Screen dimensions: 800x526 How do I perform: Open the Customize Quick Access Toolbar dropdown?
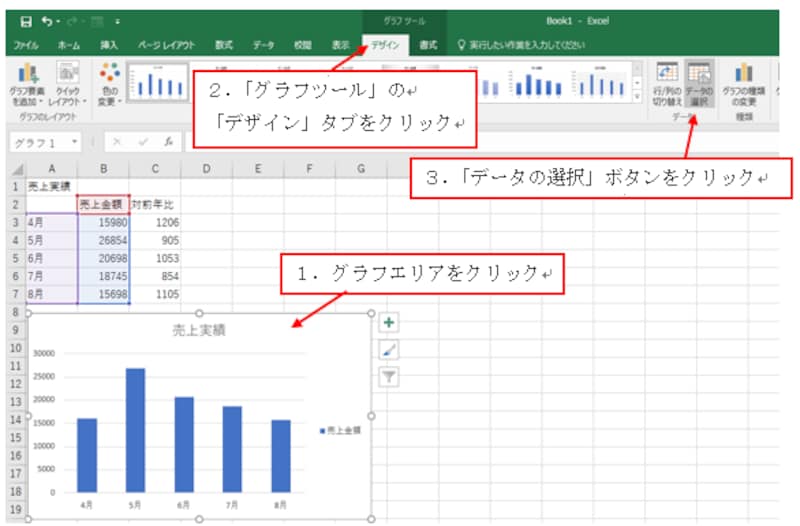pos(117,21)
